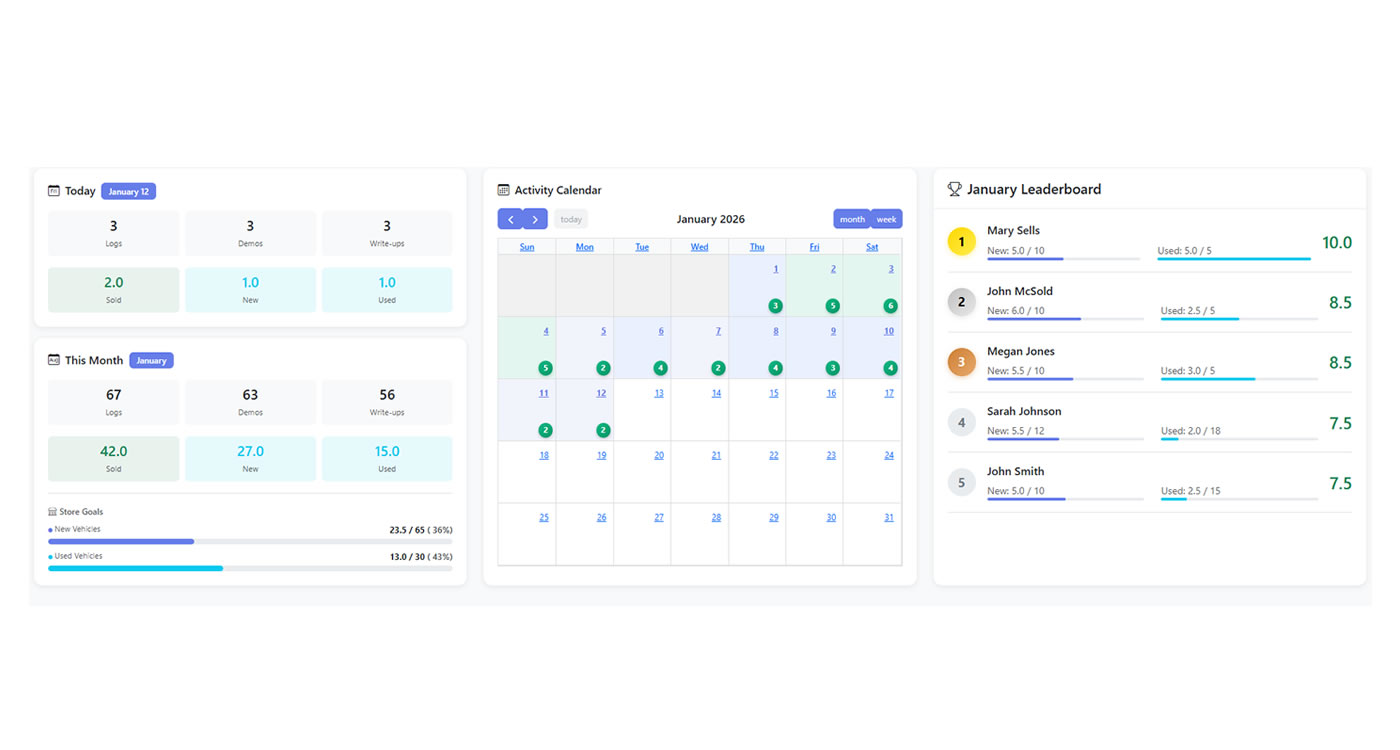
Task: Switch calendar to week view
Action: [886, 218]
